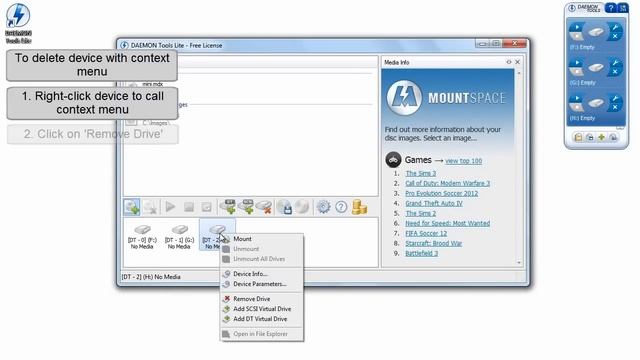Click wrench icon for gadget H: drive
The width and height of the screenshot is (640, 360).
click(x=615, y=98)
